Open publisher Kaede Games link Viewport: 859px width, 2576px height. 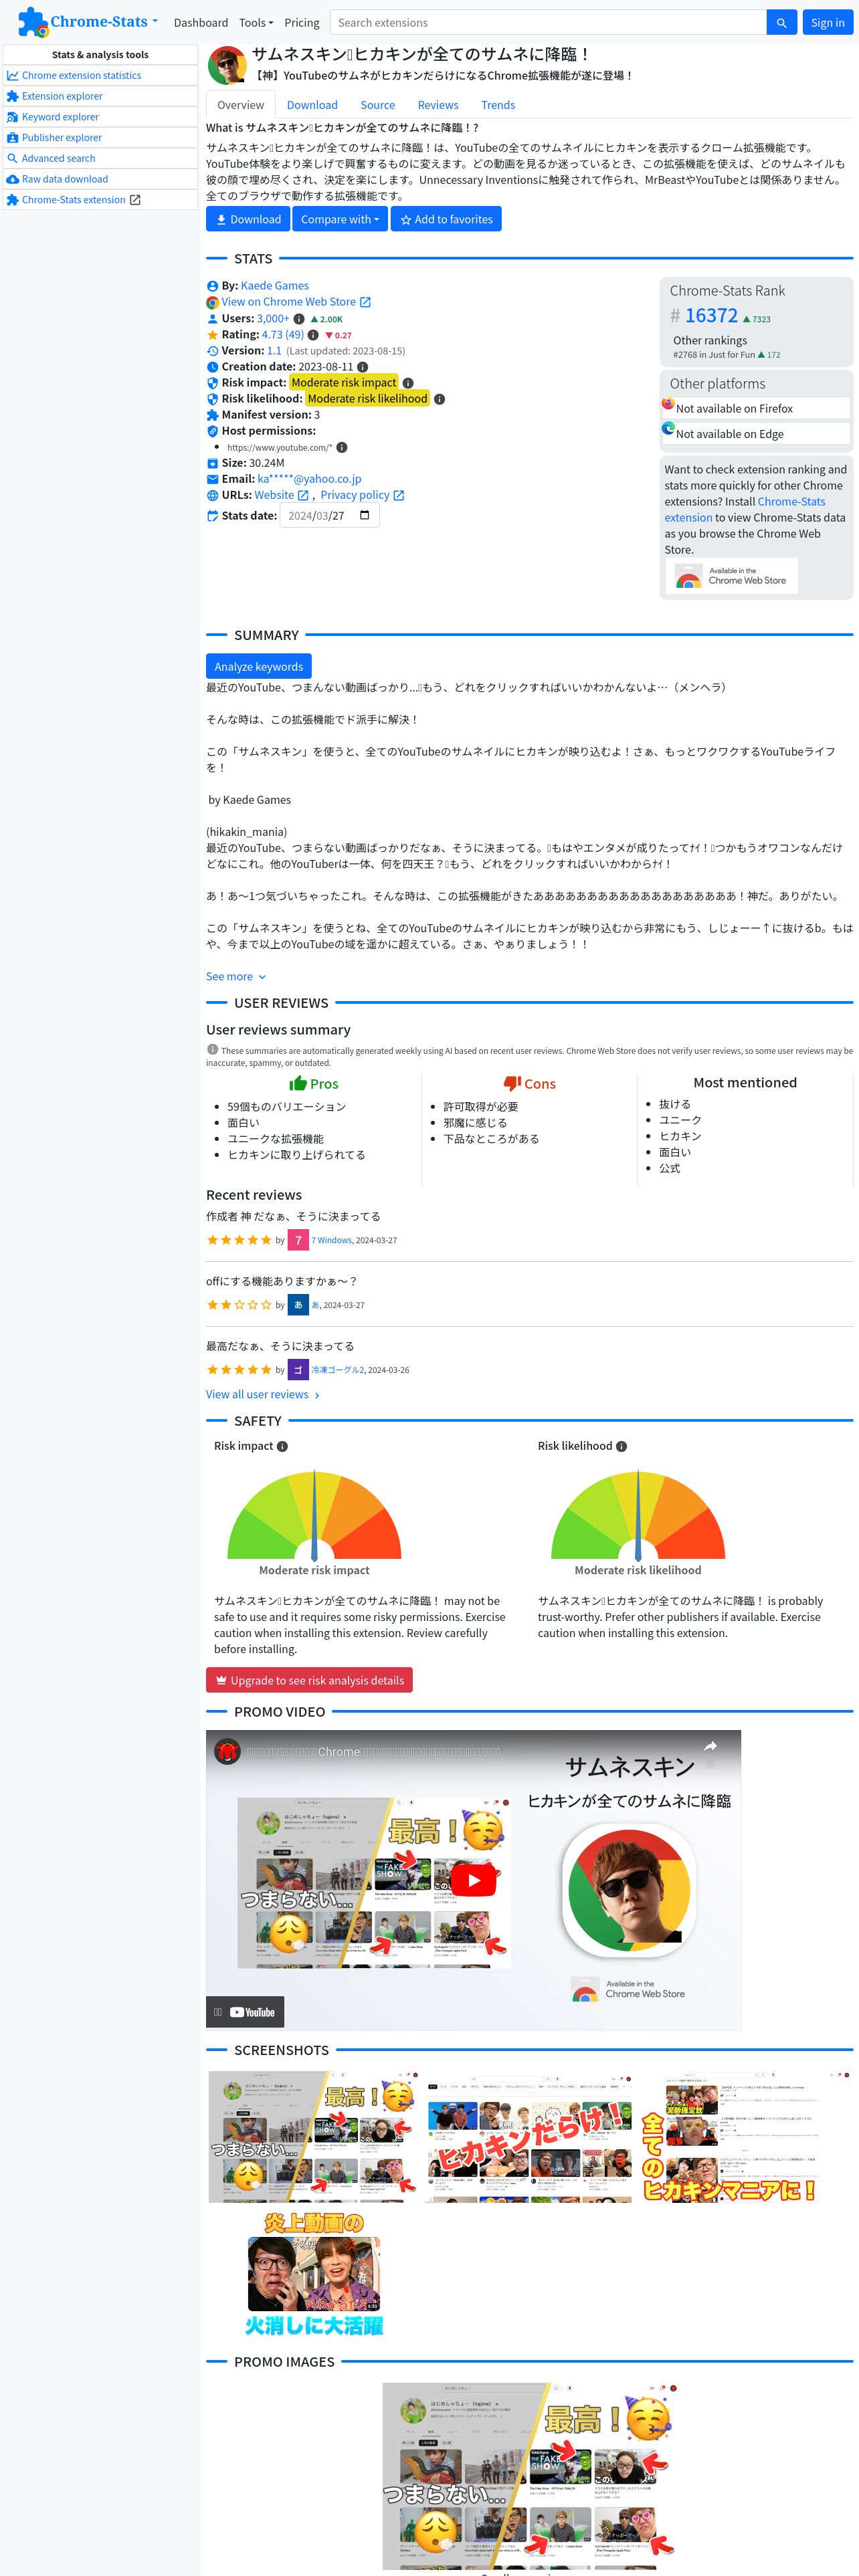(275, 286)
